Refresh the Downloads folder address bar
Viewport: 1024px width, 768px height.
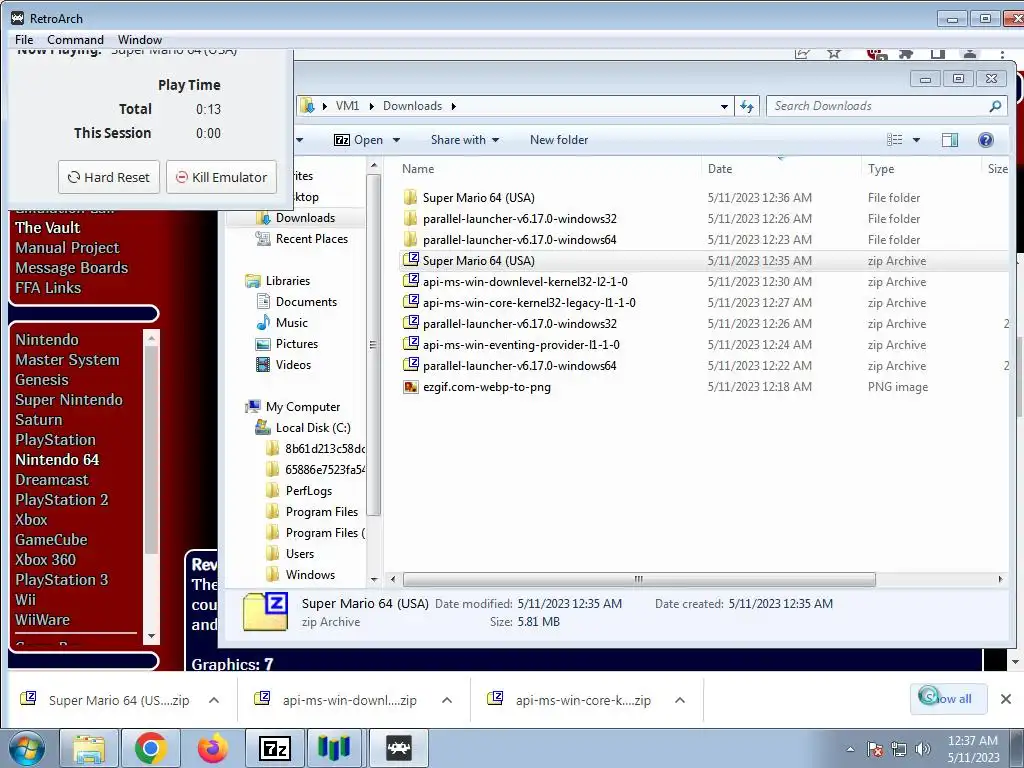[x=747, y=106]
